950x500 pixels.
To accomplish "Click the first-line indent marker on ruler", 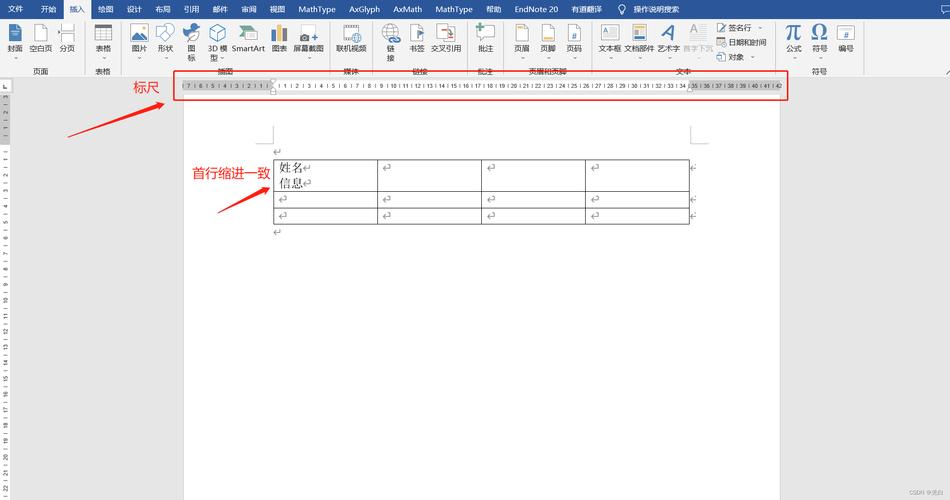I will coord(274,81).
